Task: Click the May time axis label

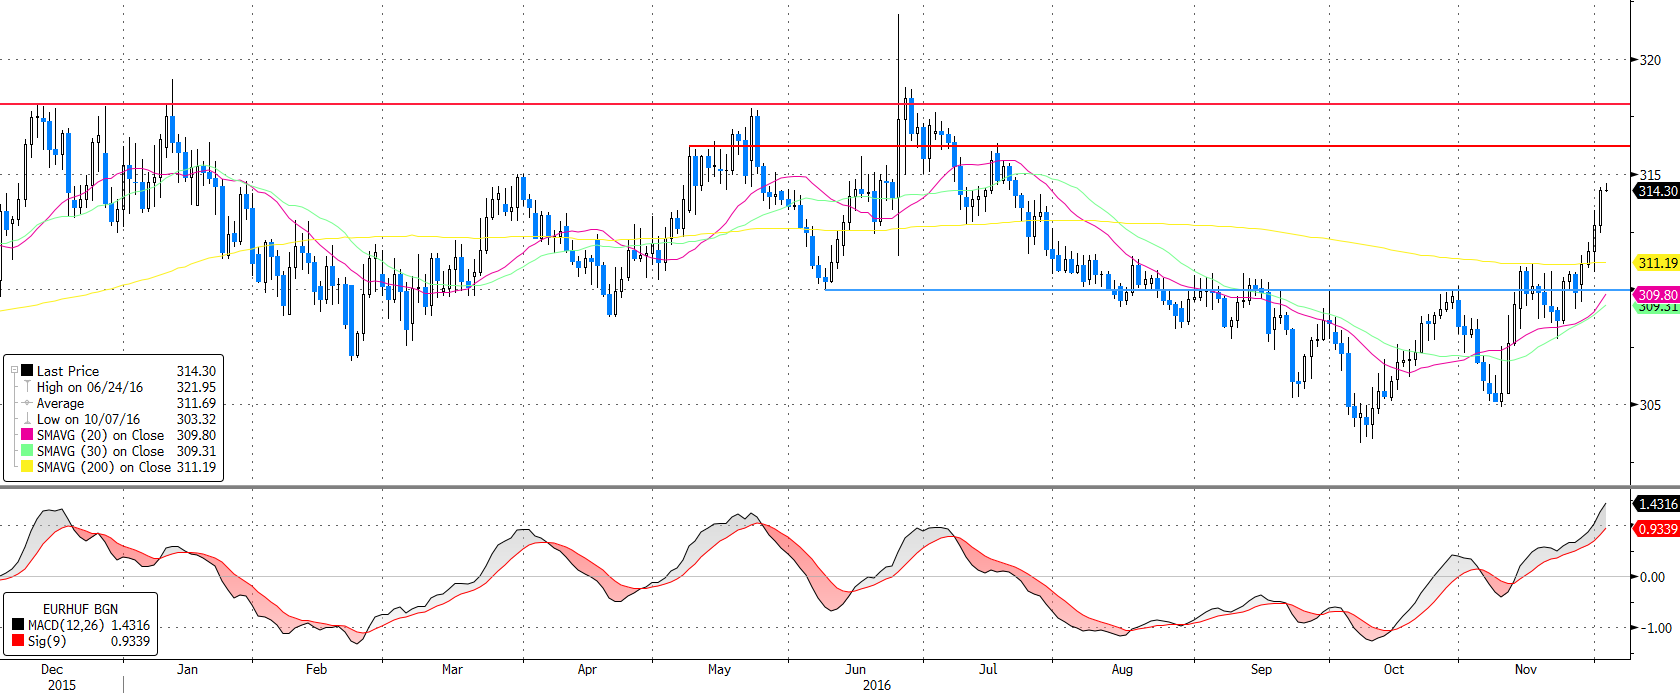Action: 719,669
